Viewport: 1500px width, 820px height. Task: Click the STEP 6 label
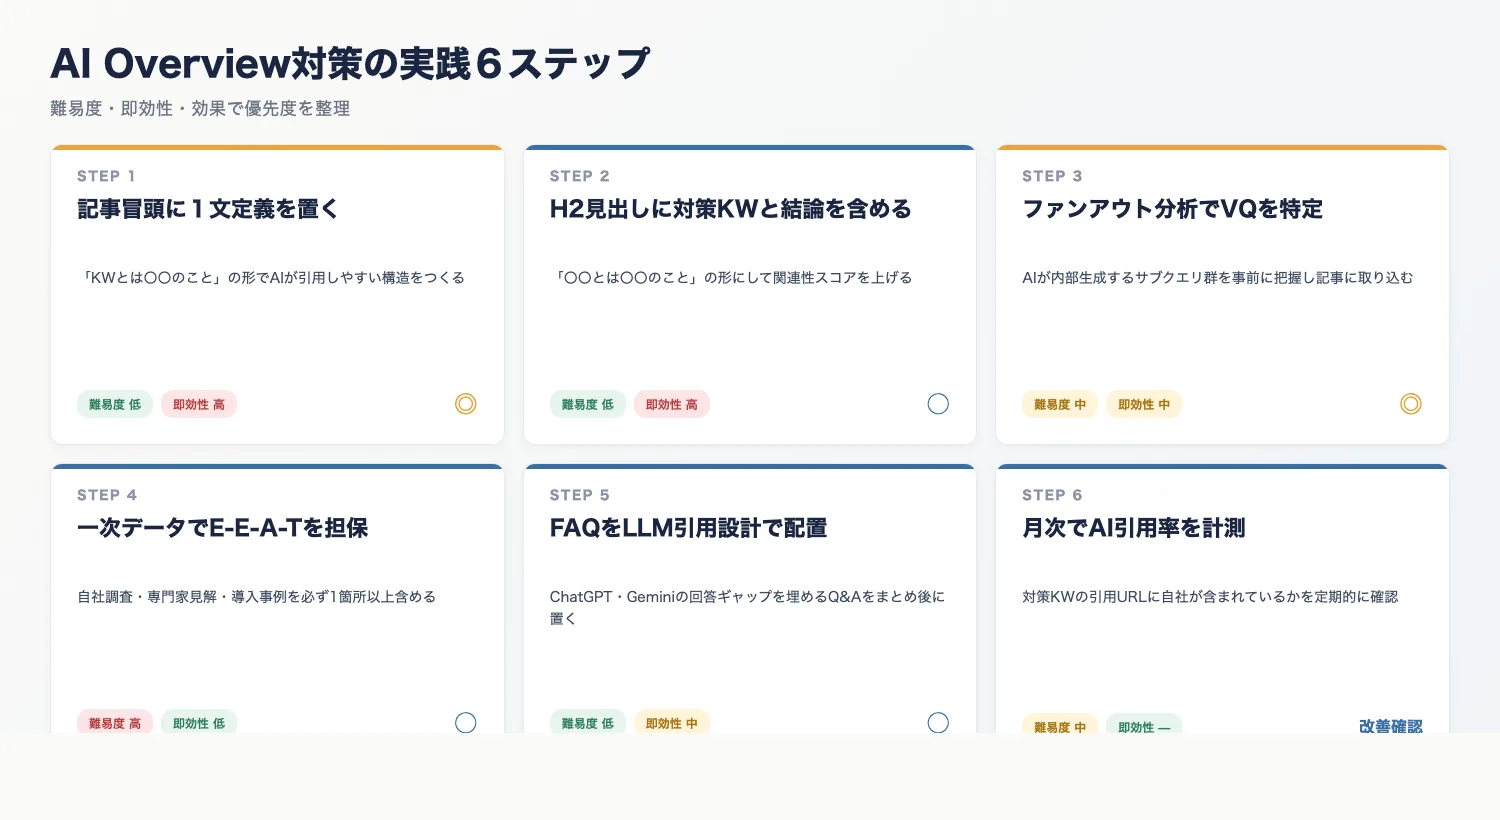(1052, 495)
